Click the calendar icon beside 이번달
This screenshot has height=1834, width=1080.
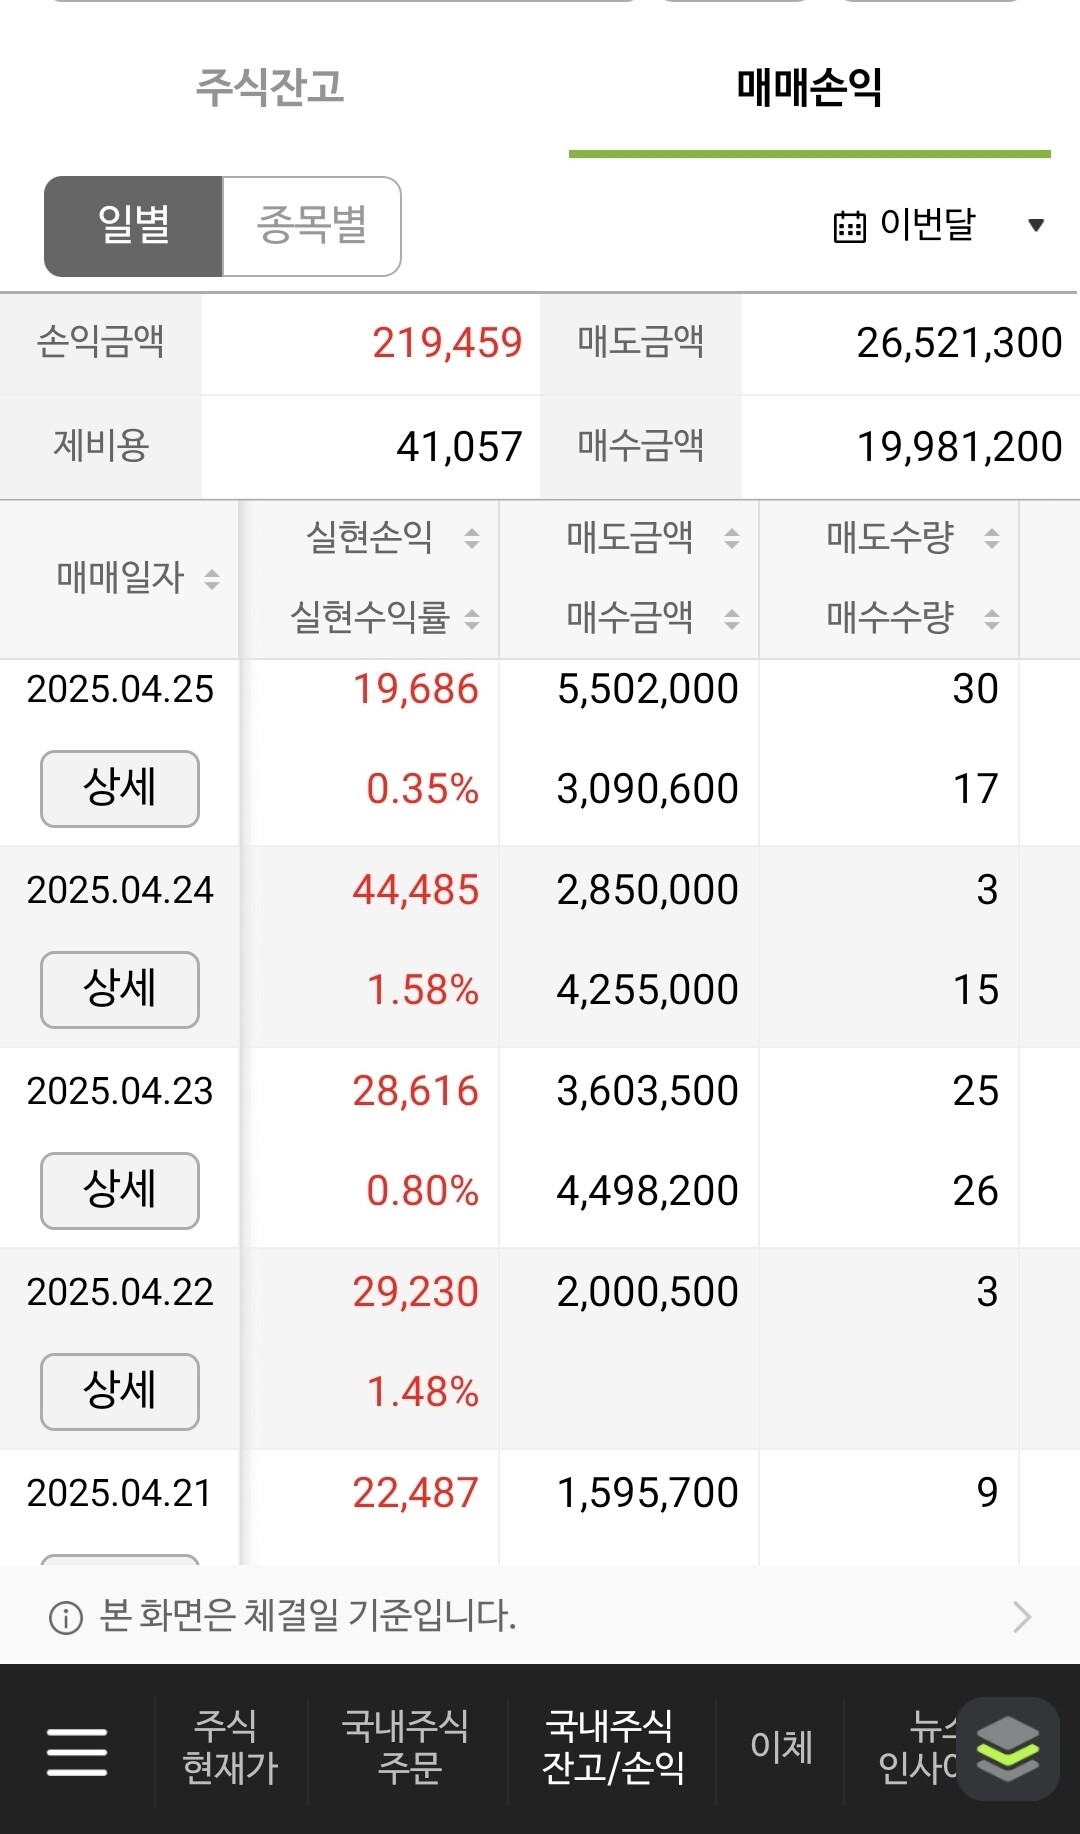(849, 226)
